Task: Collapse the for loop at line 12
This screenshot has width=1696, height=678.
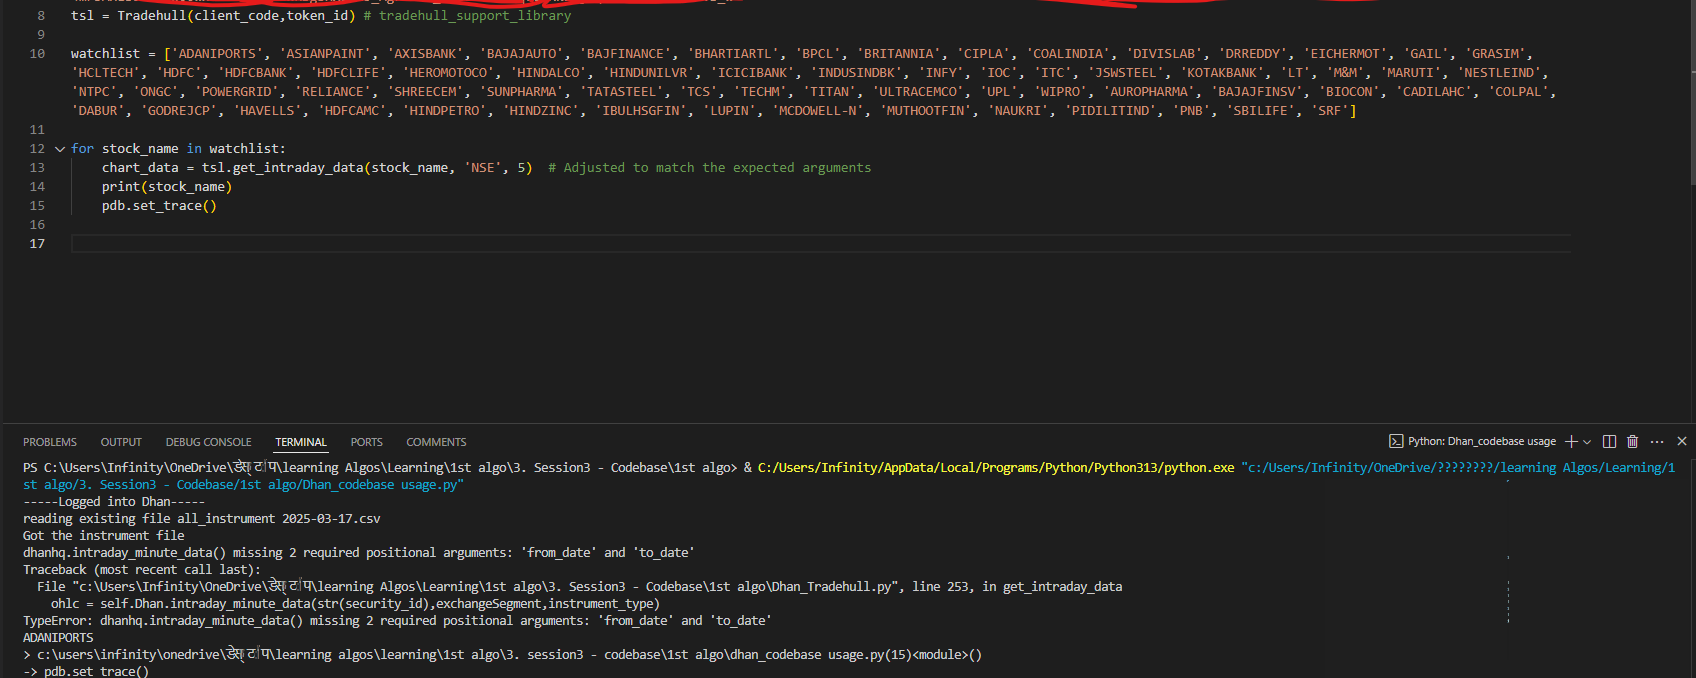Action: tap(60, 149)
